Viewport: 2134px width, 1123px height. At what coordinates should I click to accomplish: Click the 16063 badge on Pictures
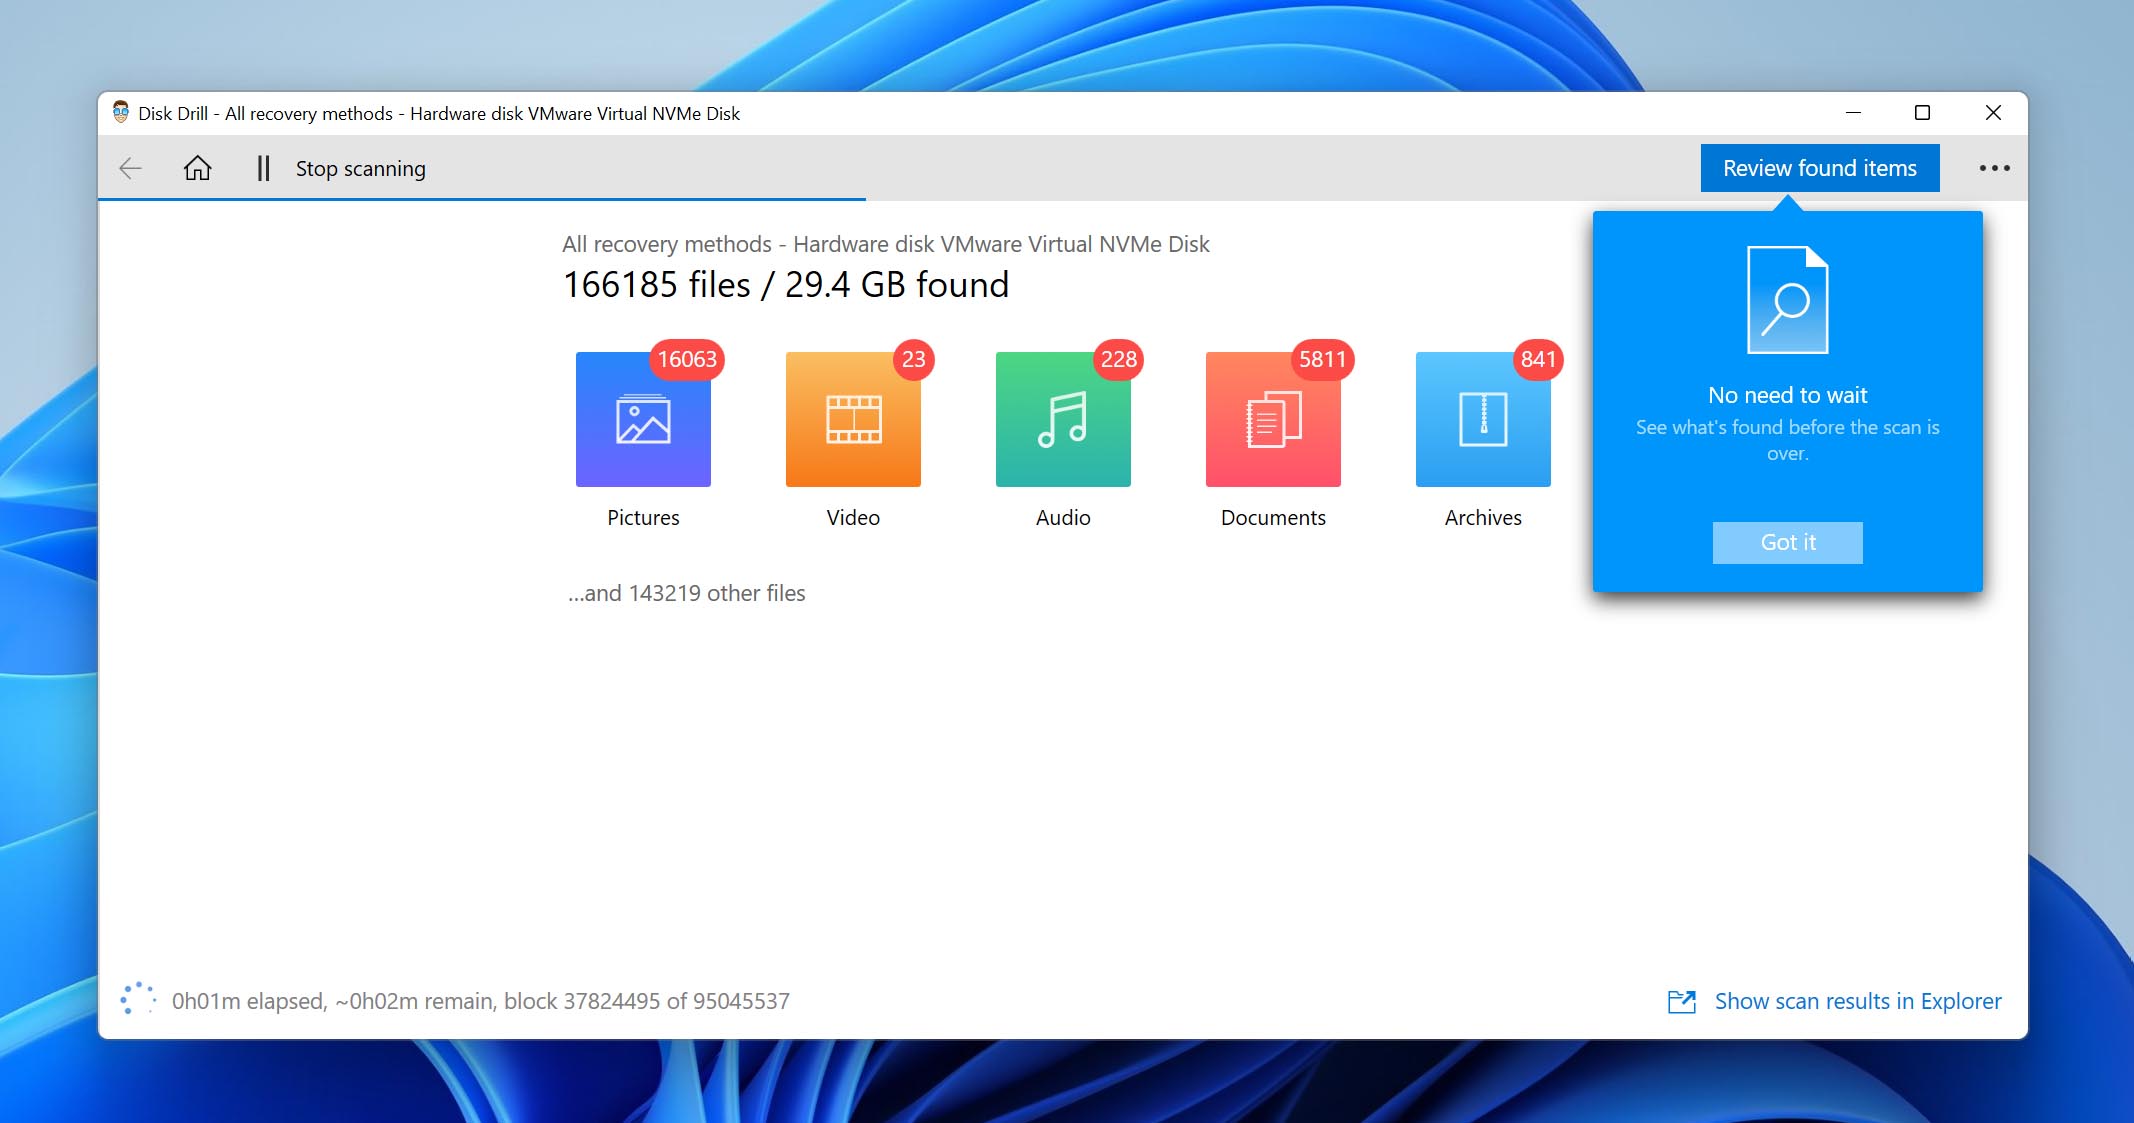(687, 359)
